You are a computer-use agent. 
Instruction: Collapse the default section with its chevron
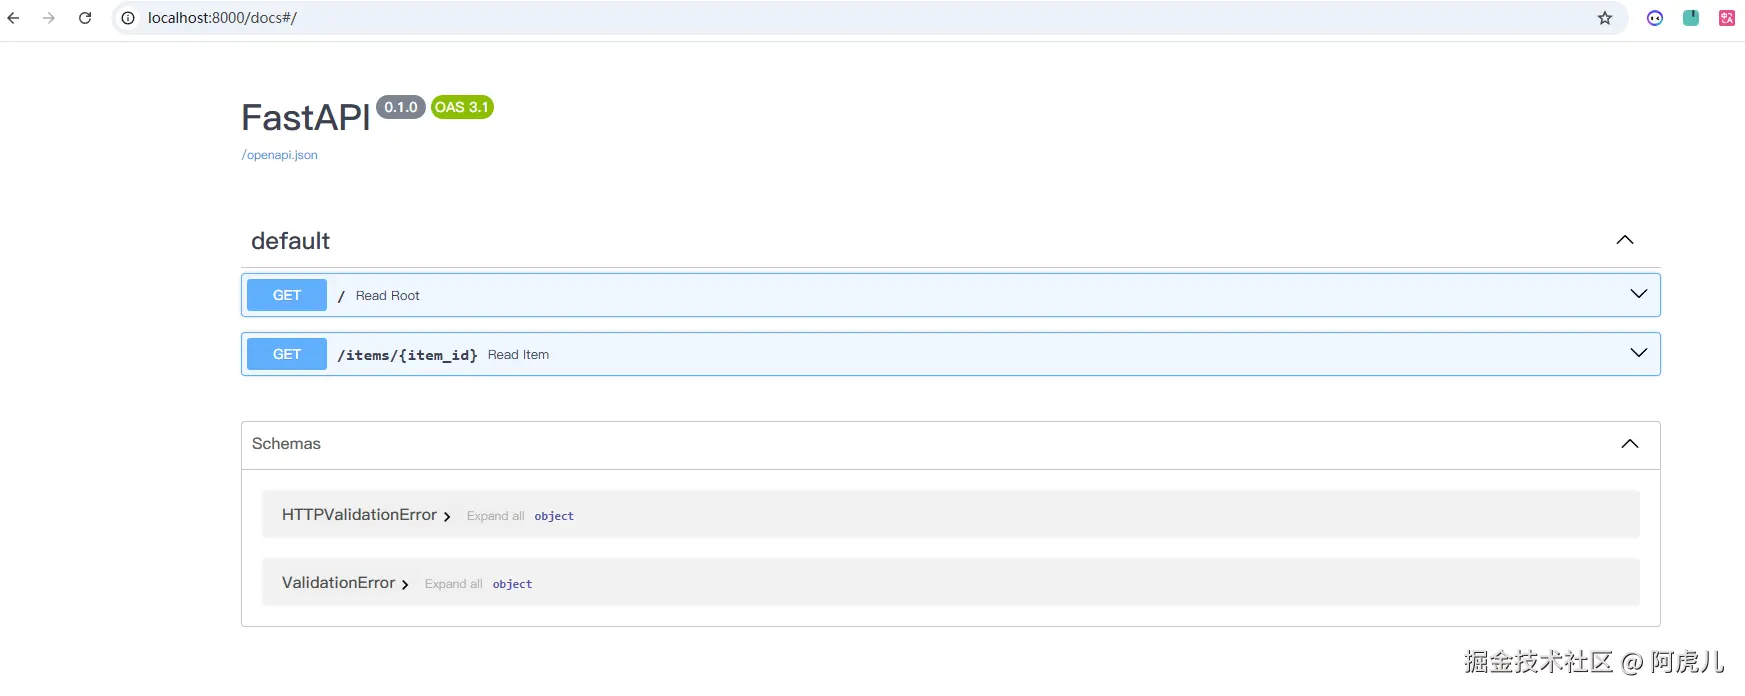point(1625,240)
